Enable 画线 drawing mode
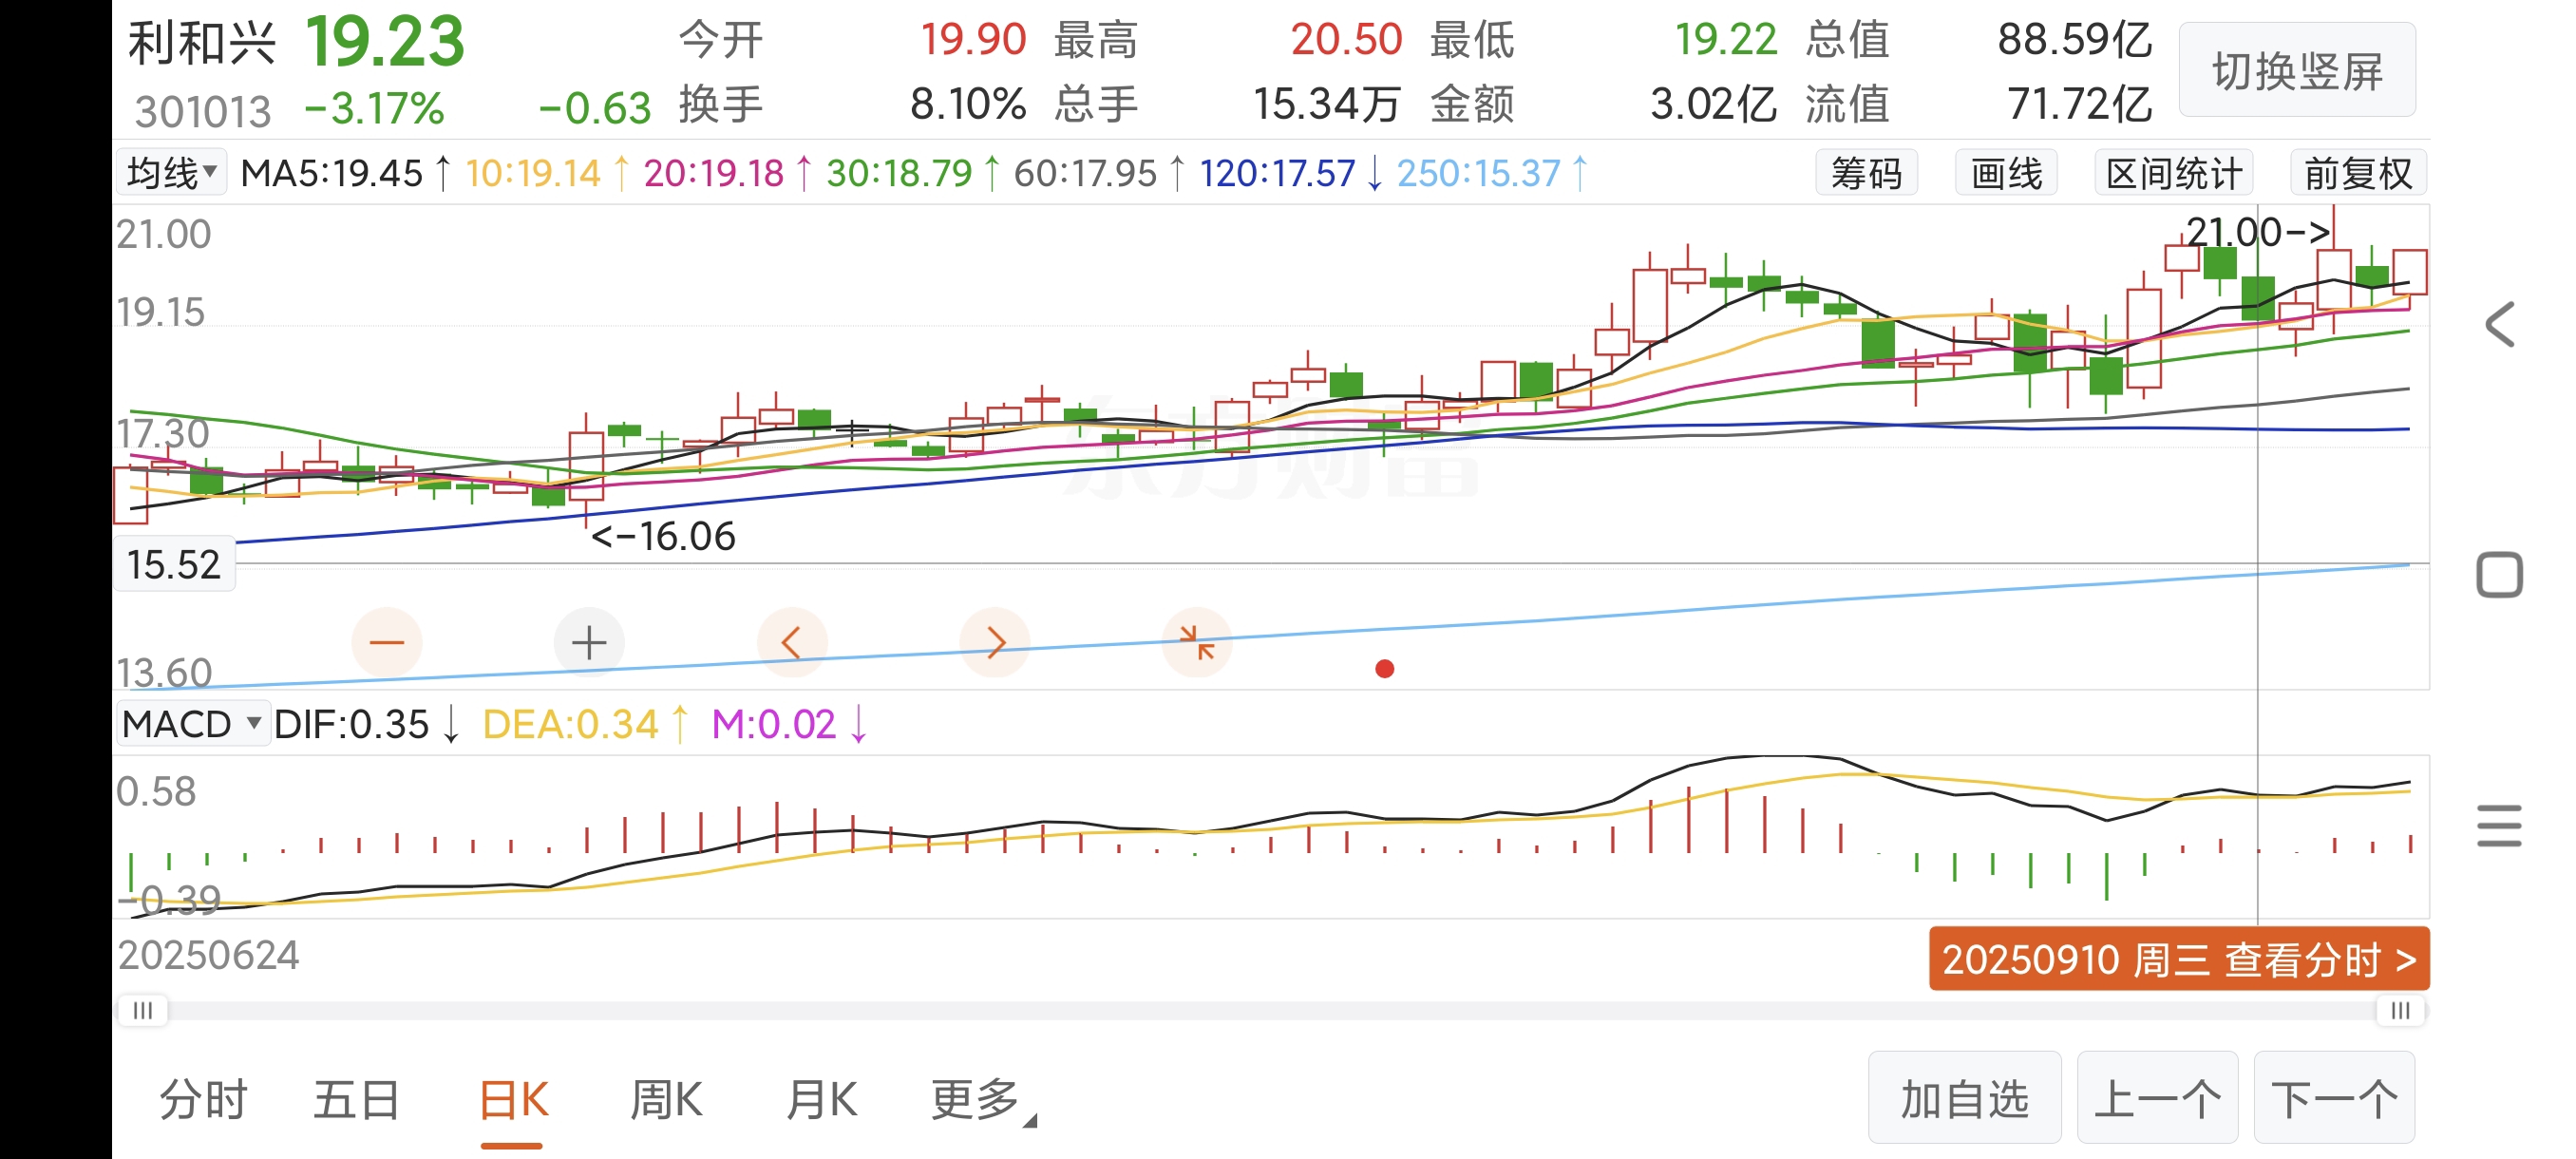Screen dimensions: 2576x1159 coord(2006,174)
